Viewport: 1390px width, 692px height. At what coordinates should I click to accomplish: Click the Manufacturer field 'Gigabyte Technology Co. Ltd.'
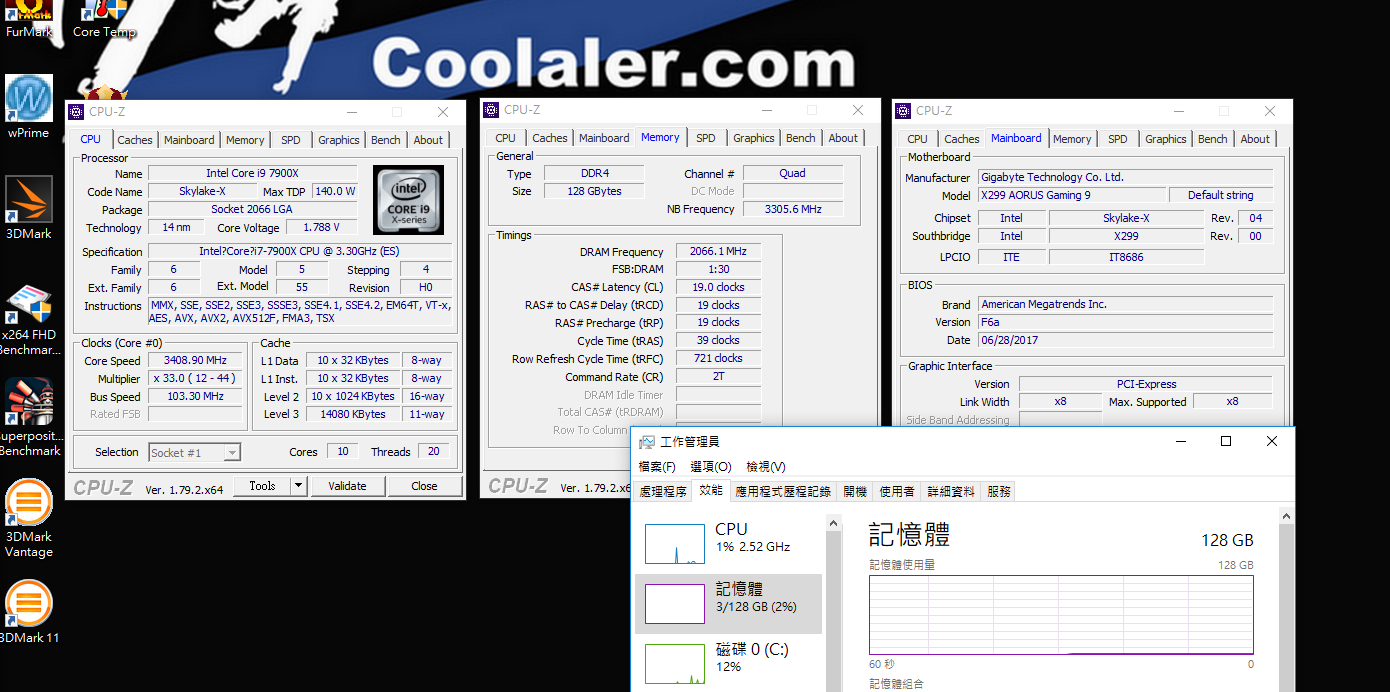pyautogui.click(x=1125, y=177)
